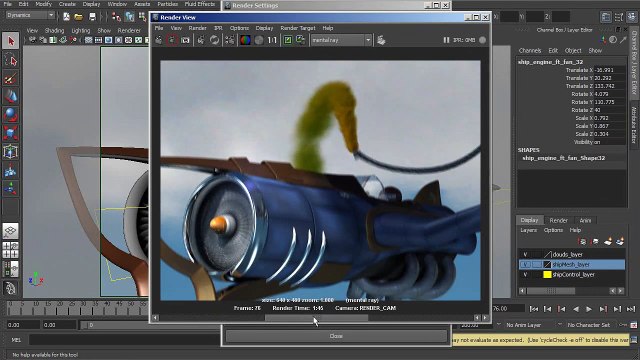Image resolution: width=640 pixels, height=360 pixels.
Task: Save scene disk icon
Action: [x=92, y=16]
